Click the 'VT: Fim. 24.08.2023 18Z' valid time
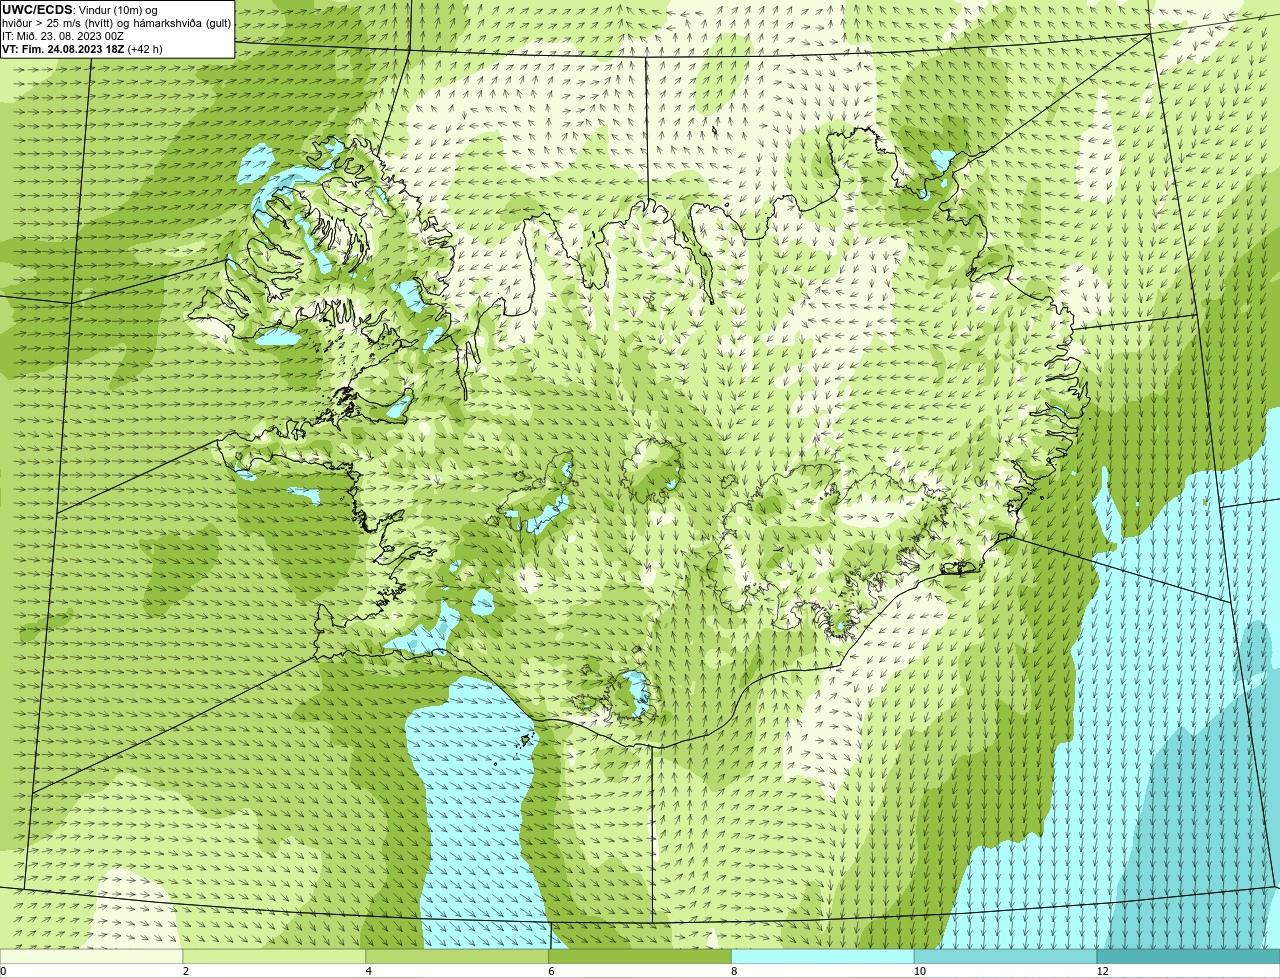This screenshot has width=1280, height=978. 63,48
